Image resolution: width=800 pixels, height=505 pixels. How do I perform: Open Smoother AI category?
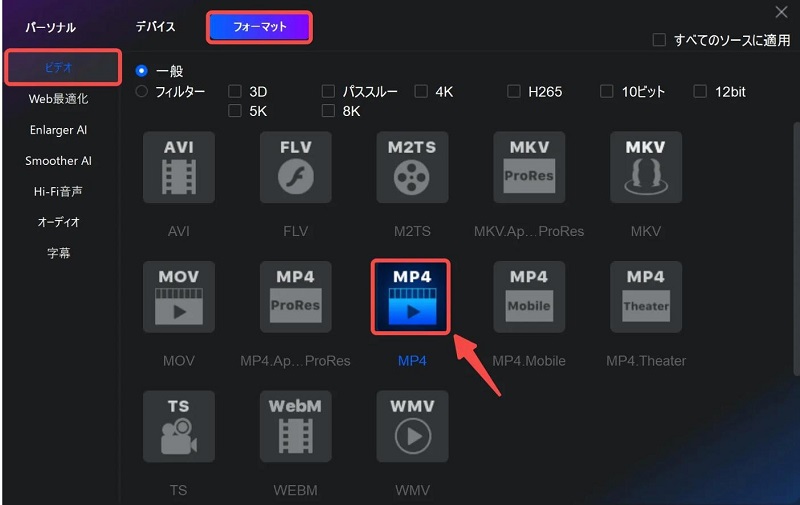(58, 161)
